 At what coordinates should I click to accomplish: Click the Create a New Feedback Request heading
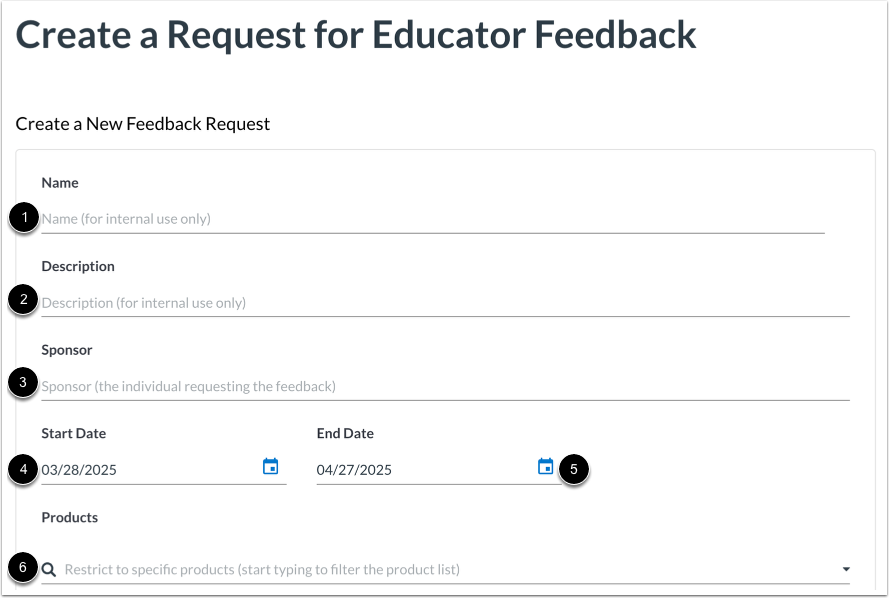(142, 123)
